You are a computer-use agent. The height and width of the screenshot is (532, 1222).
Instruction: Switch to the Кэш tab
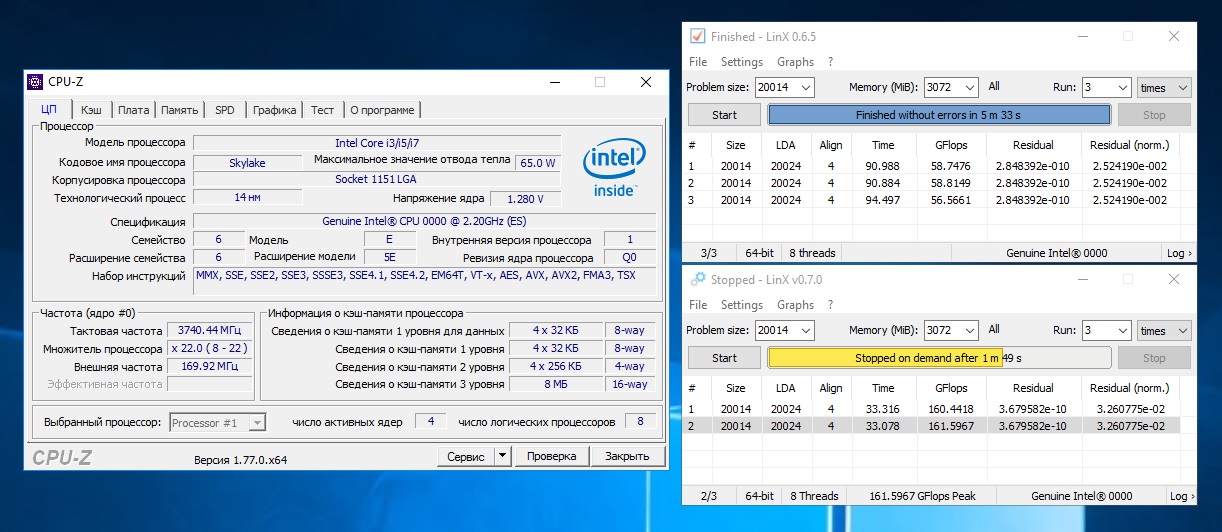click(91, 110)
